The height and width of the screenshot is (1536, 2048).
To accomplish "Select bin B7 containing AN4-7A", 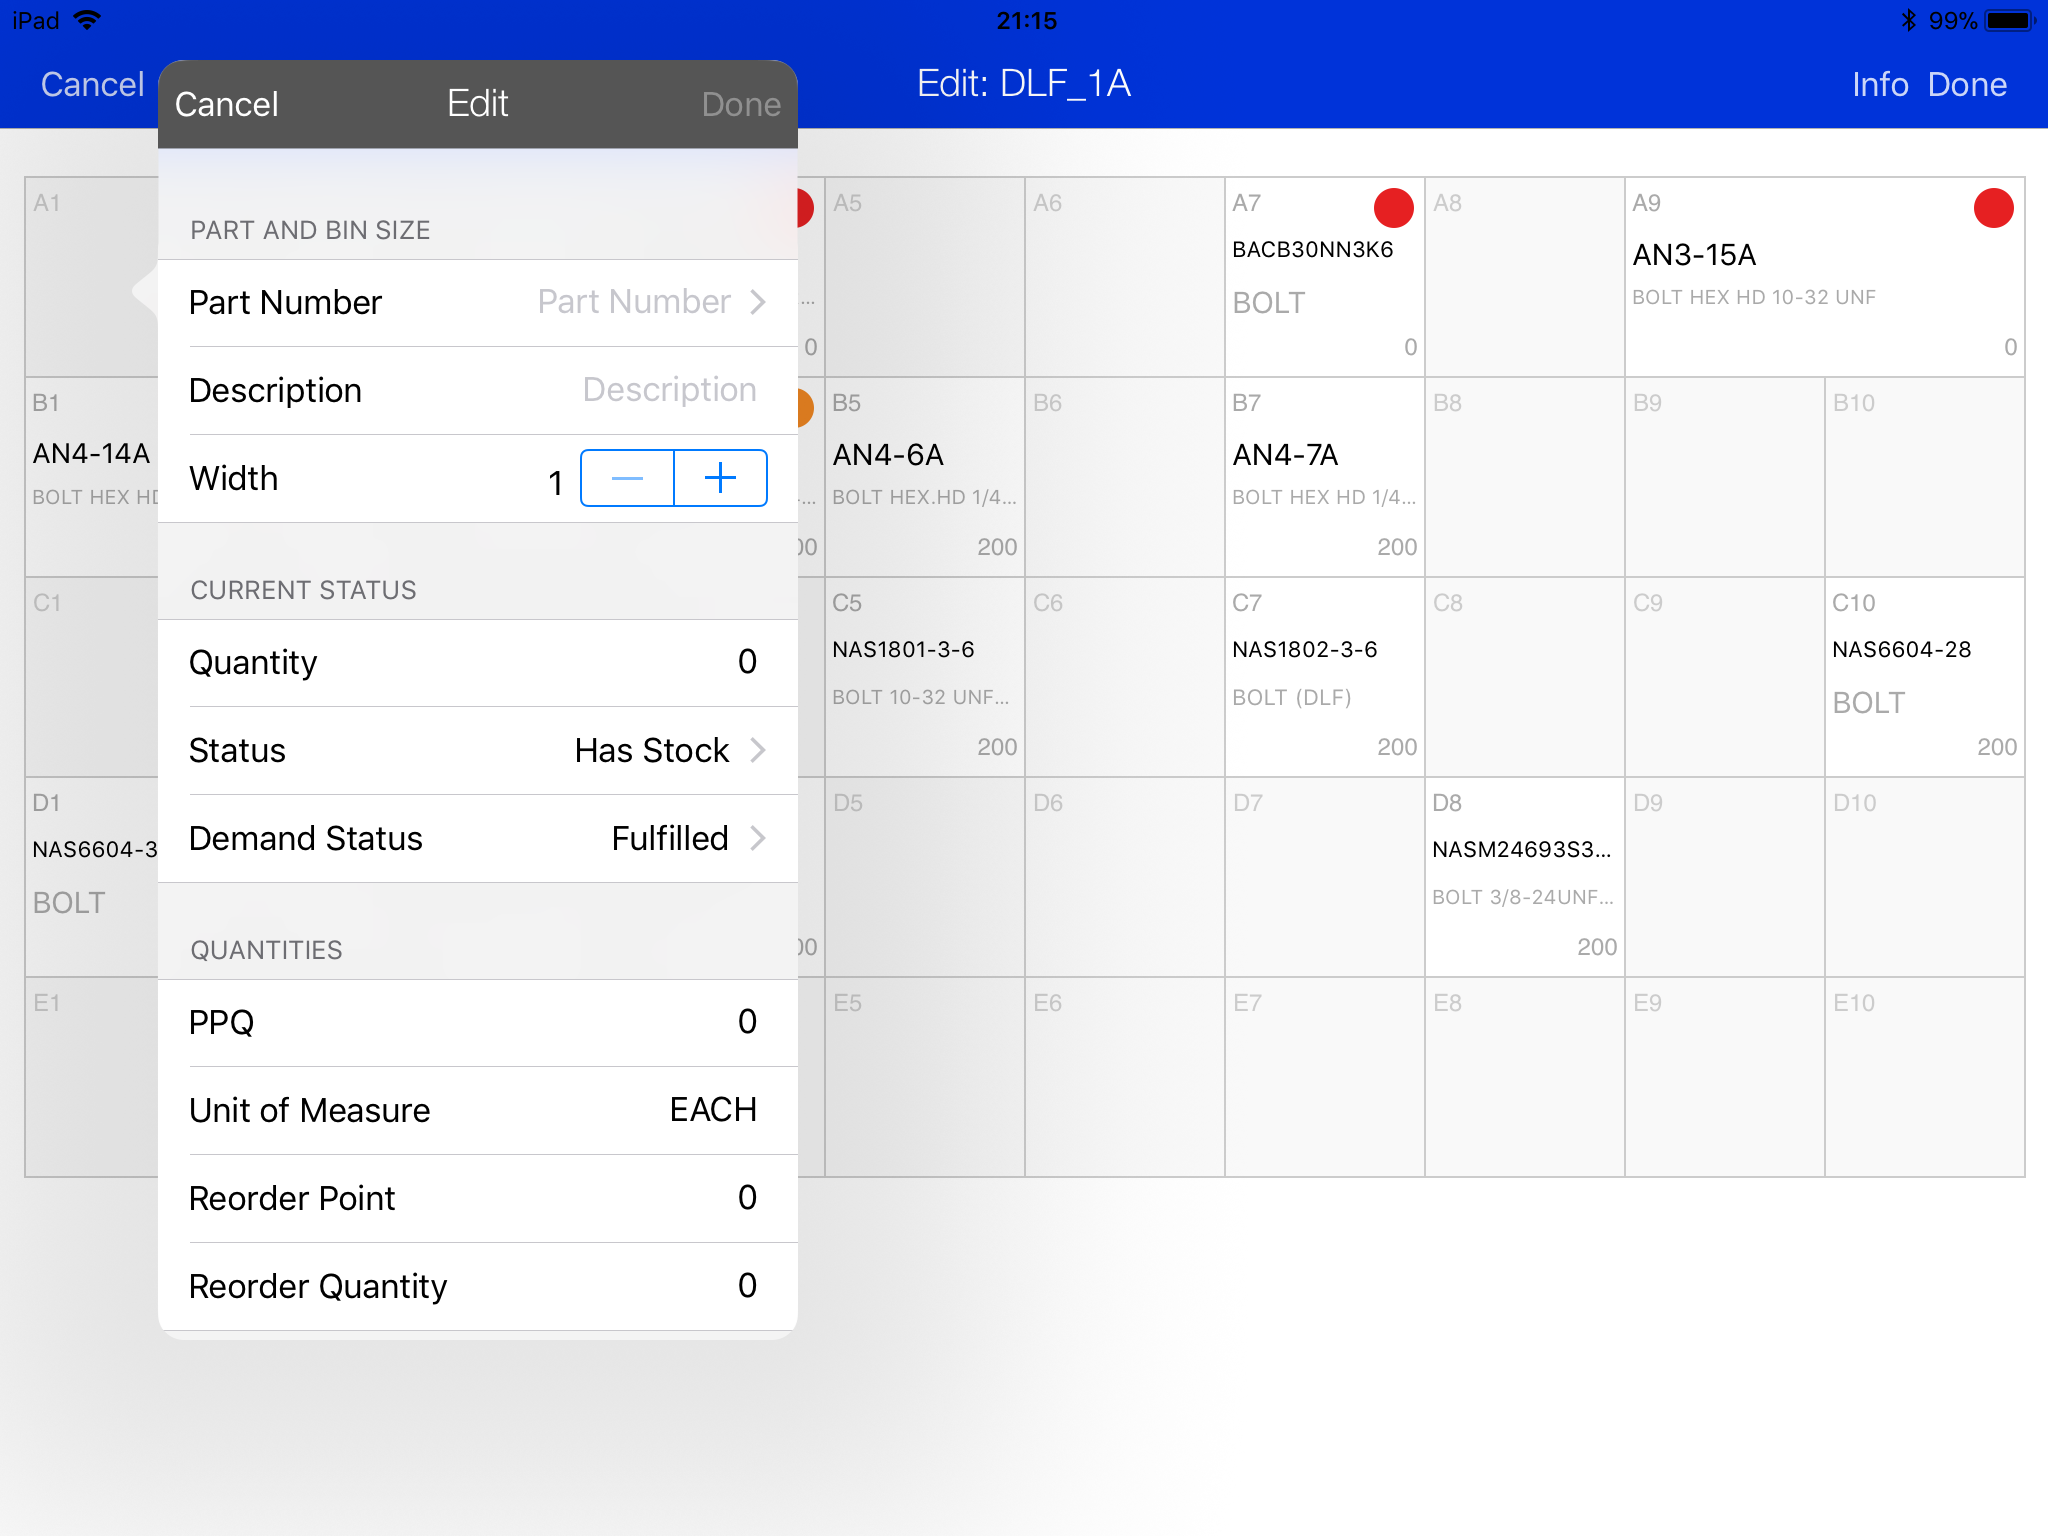I will pyautogui.click(x=1324, y=478).
